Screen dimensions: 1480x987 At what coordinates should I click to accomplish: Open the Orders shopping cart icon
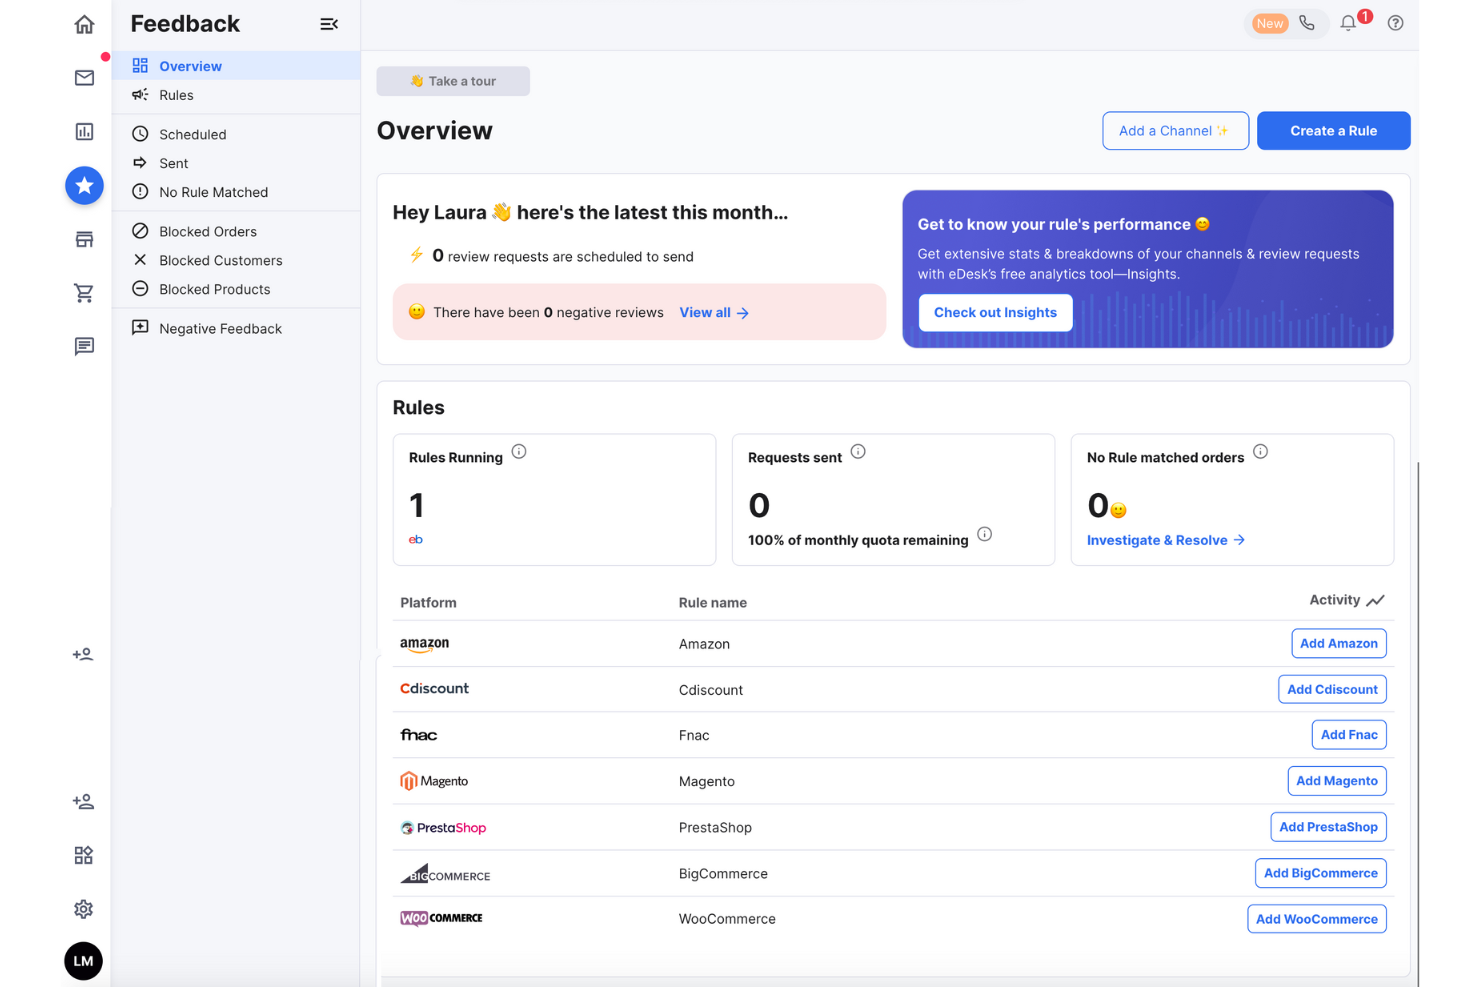(x=84, y=292)
